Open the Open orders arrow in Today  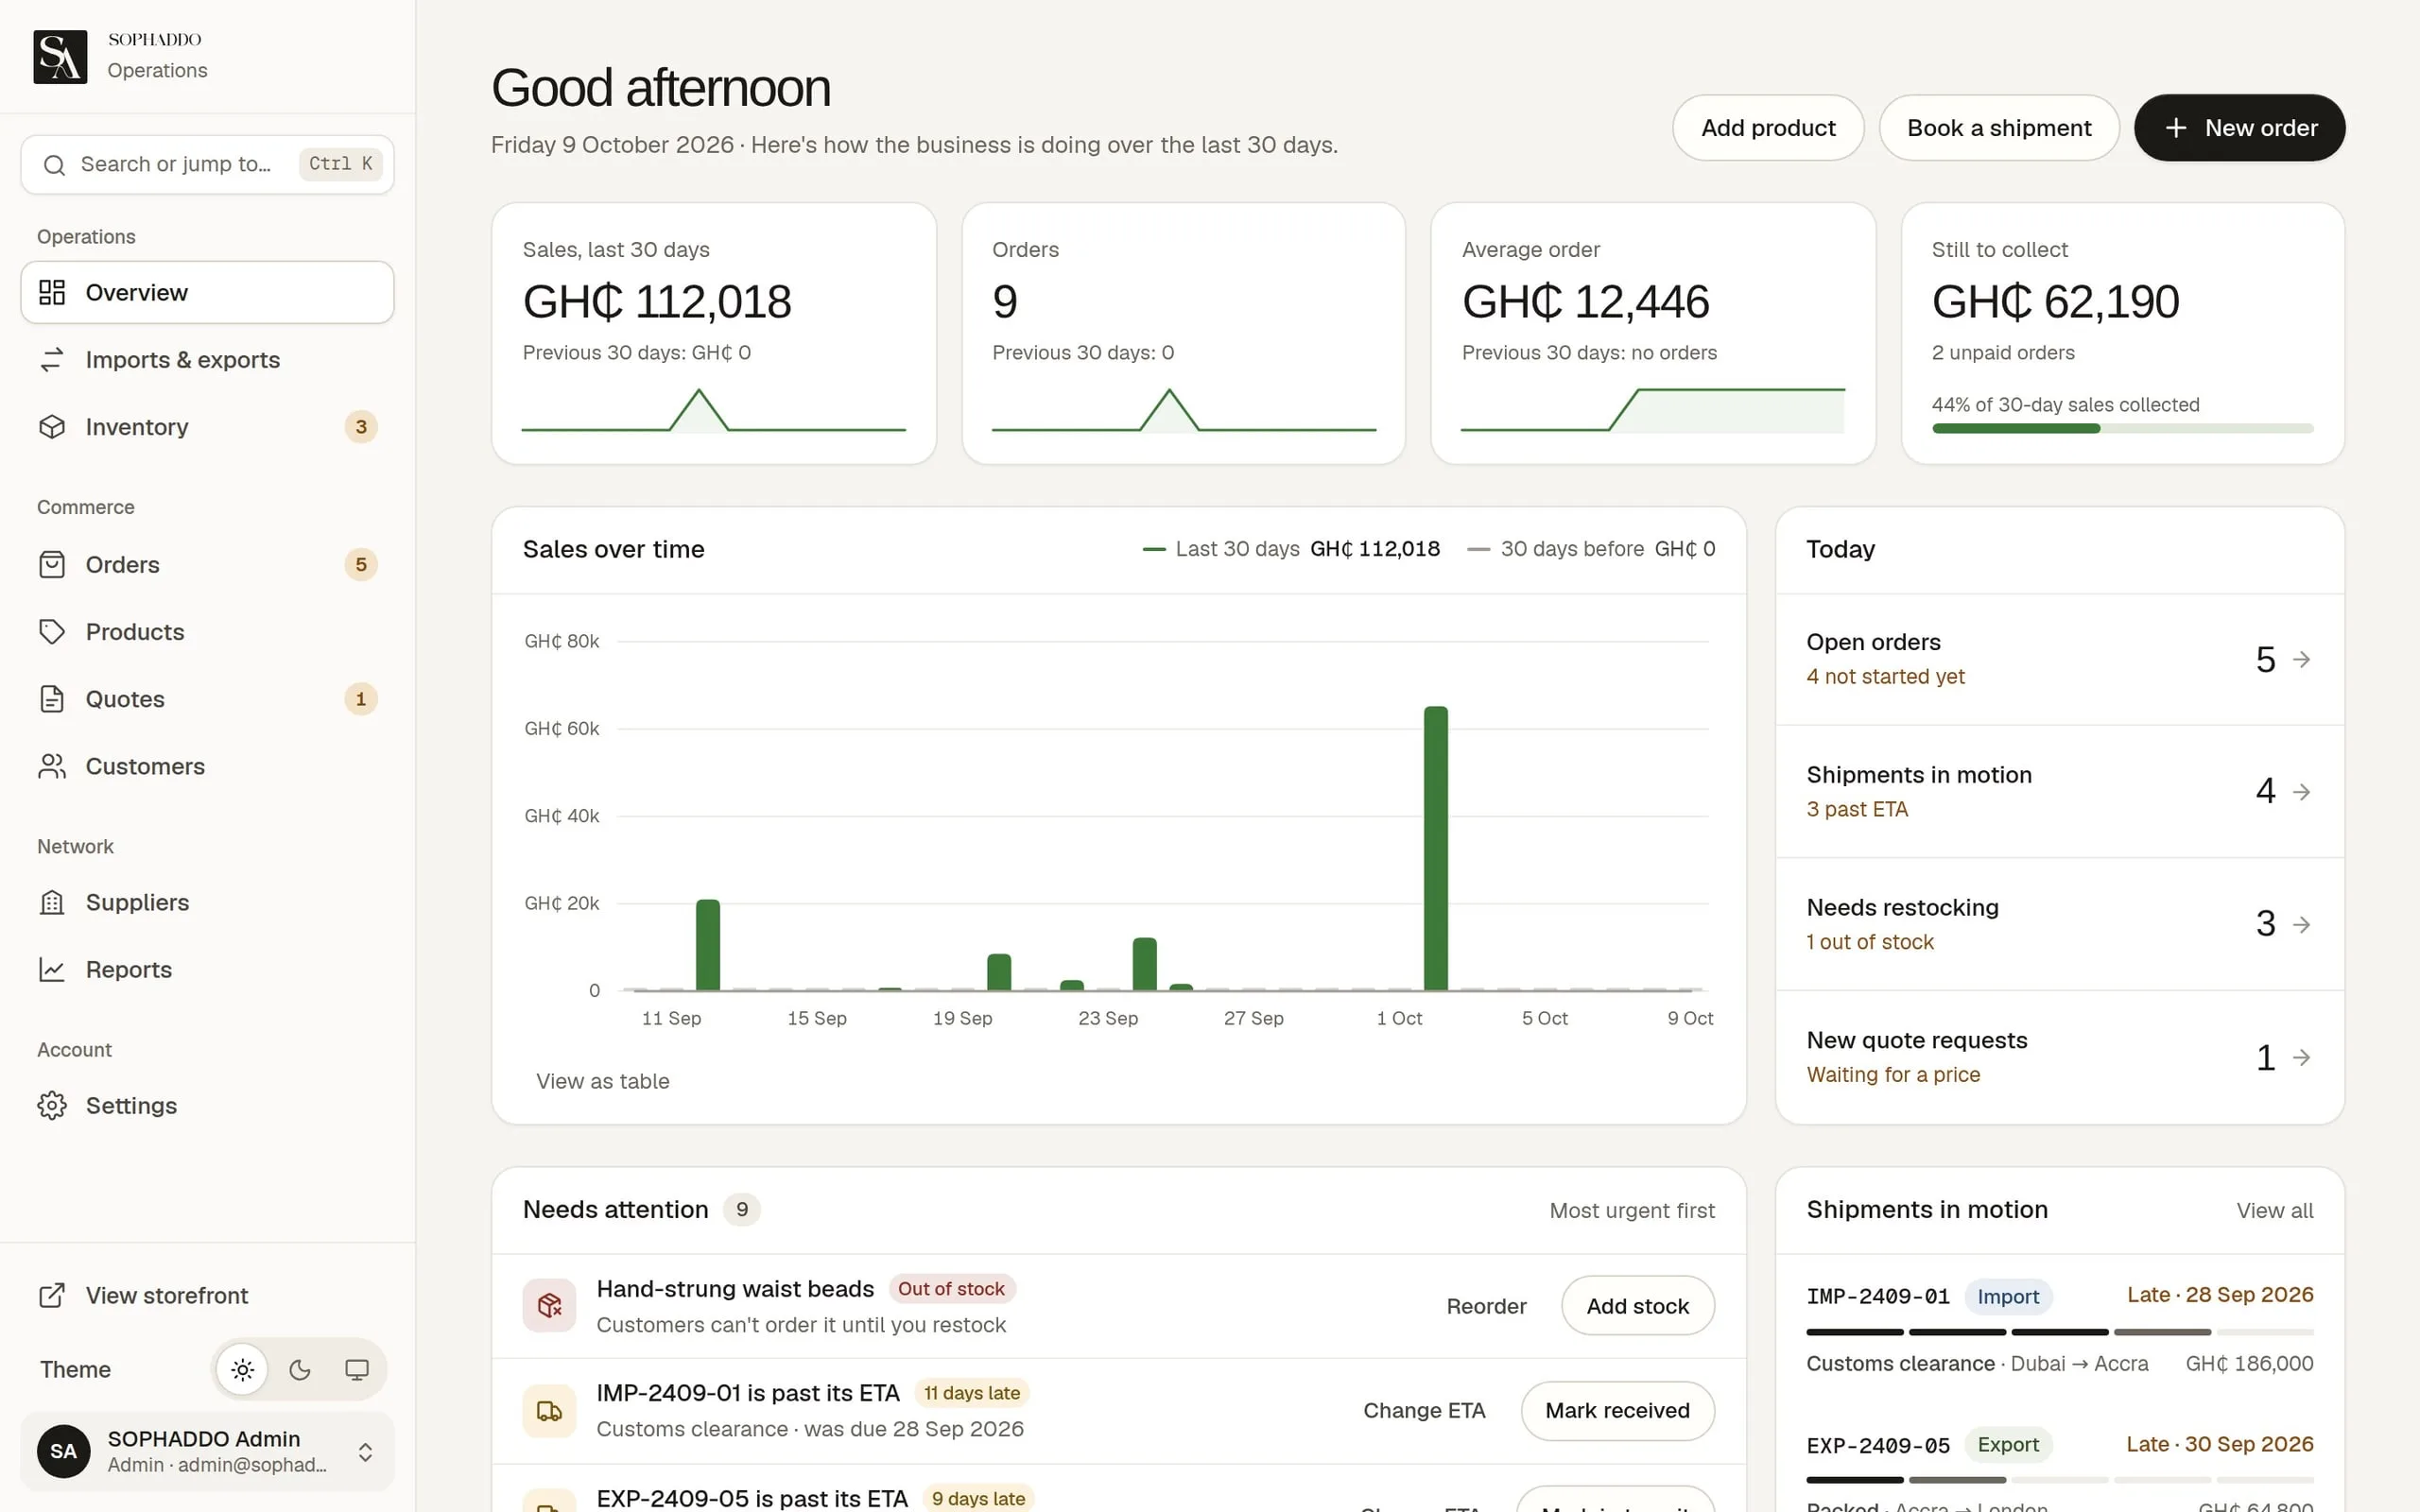pos(2302,659)
